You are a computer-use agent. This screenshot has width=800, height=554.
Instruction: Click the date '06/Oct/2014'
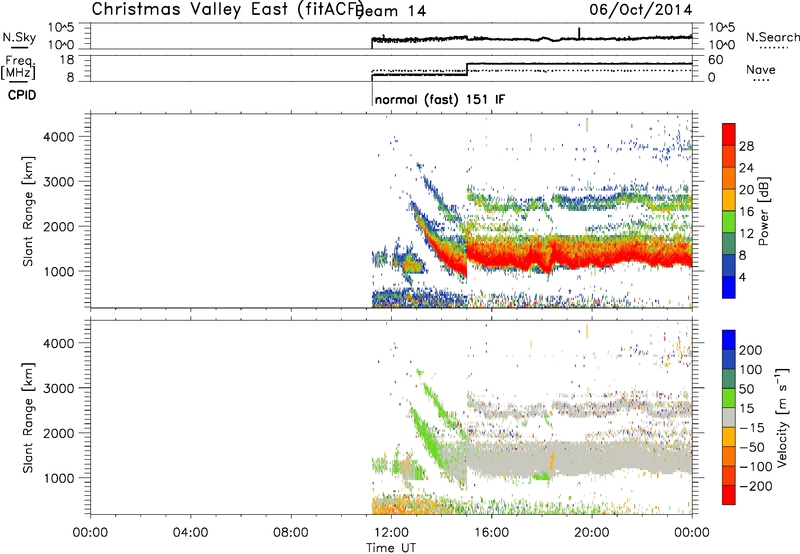[641, 9]
